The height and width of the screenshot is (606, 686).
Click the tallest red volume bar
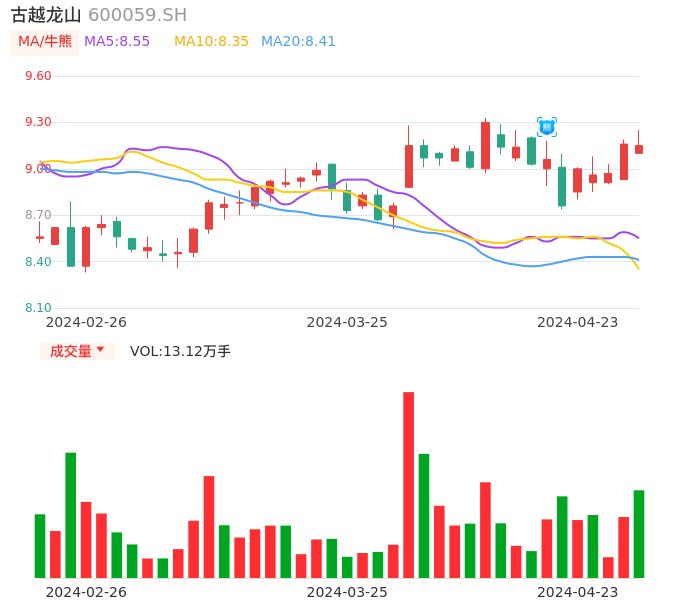[x=408, y=485]
